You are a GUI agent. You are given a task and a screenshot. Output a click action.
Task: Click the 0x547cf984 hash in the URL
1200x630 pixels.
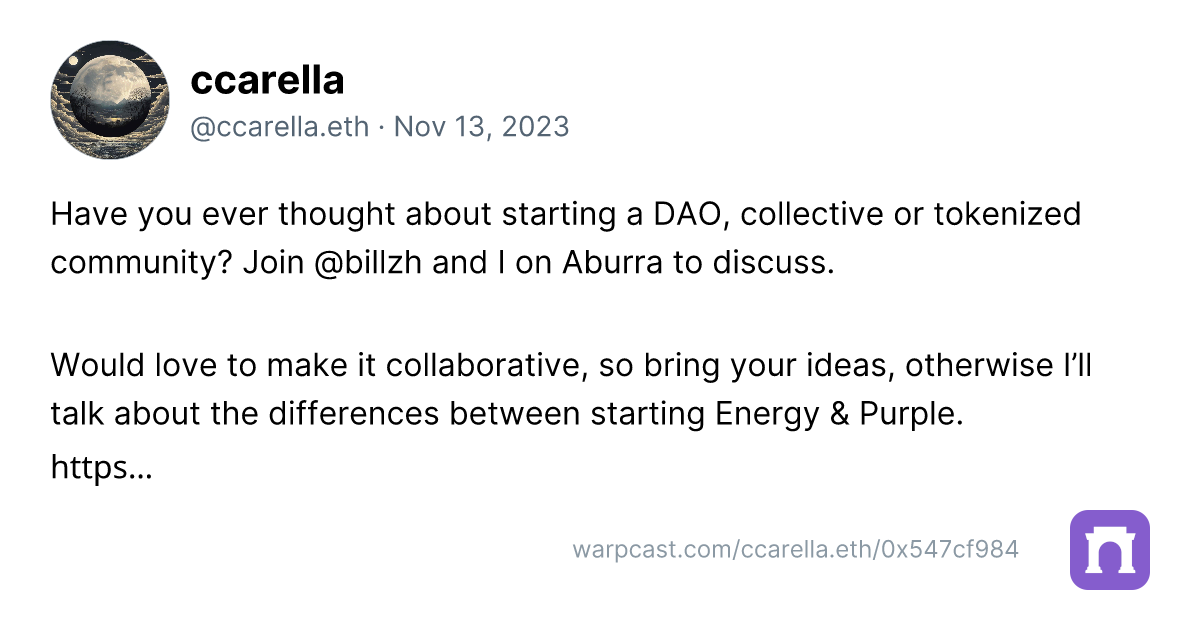pyautogui.click(x=949, y=549)
